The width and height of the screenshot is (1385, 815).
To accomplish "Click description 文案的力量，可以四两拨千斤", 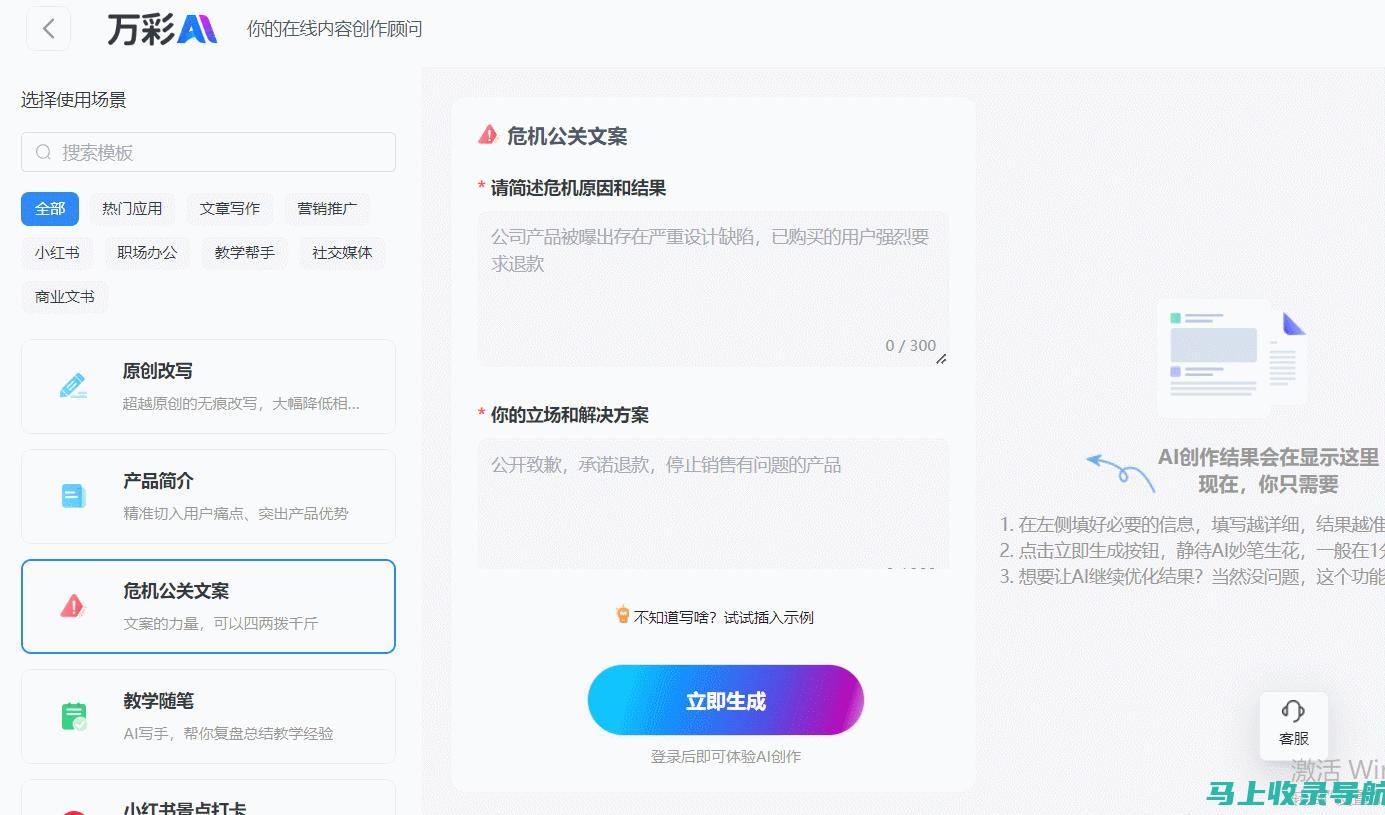I will tap(221, 623).
